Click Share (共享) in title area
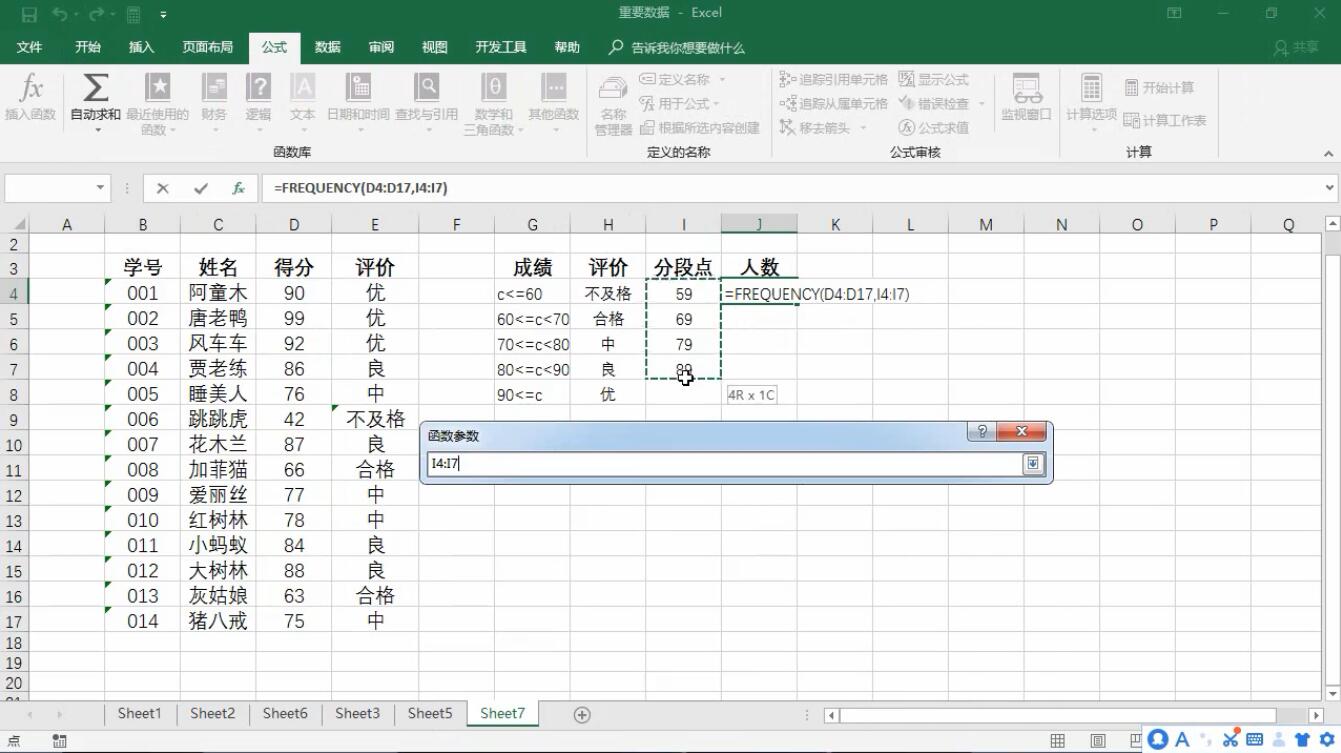1341x753 pixels. tap(1296, 47)
